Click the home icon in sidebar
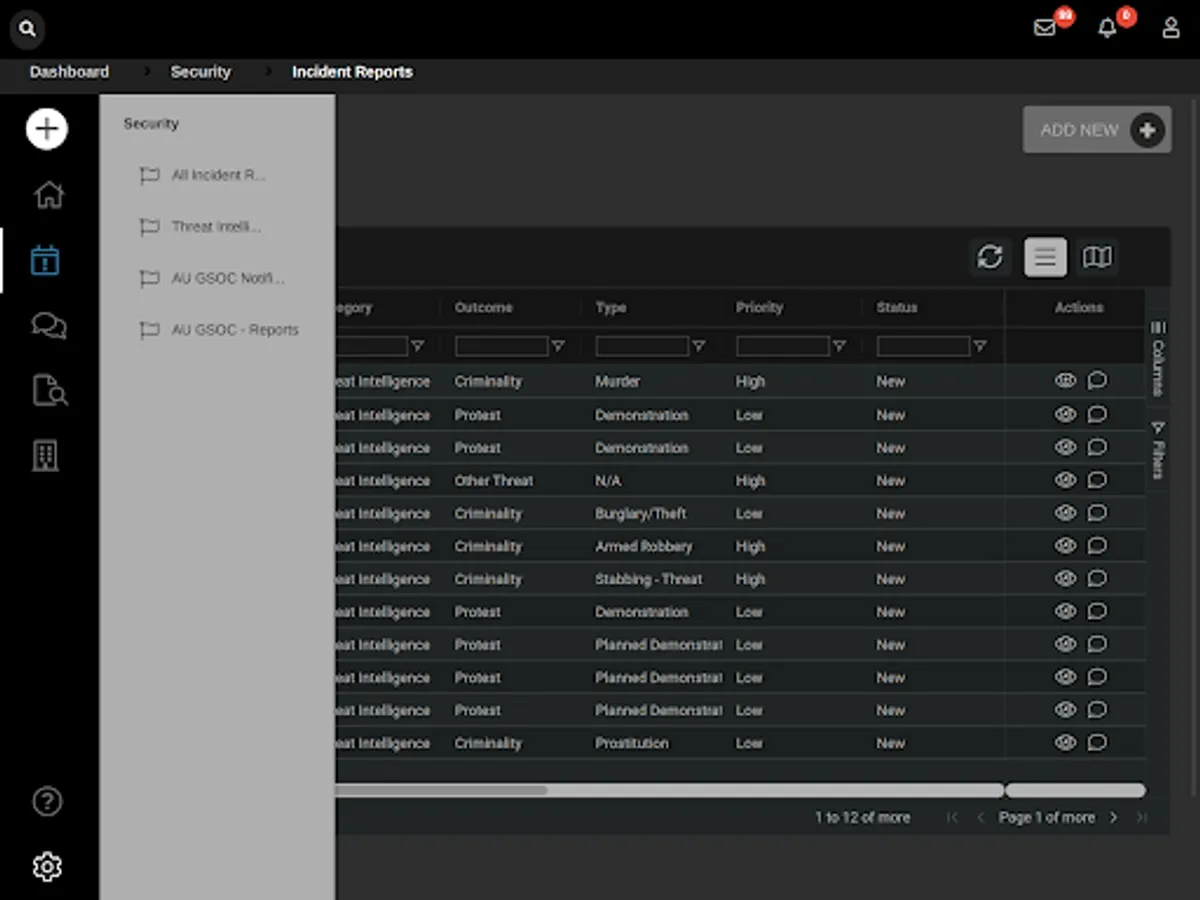The image size is (1200, 900). (48, 195)
